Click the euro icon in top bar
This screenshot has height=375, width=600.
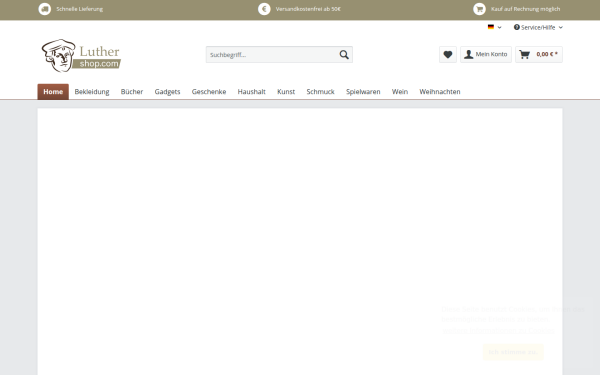pos(264,9)
